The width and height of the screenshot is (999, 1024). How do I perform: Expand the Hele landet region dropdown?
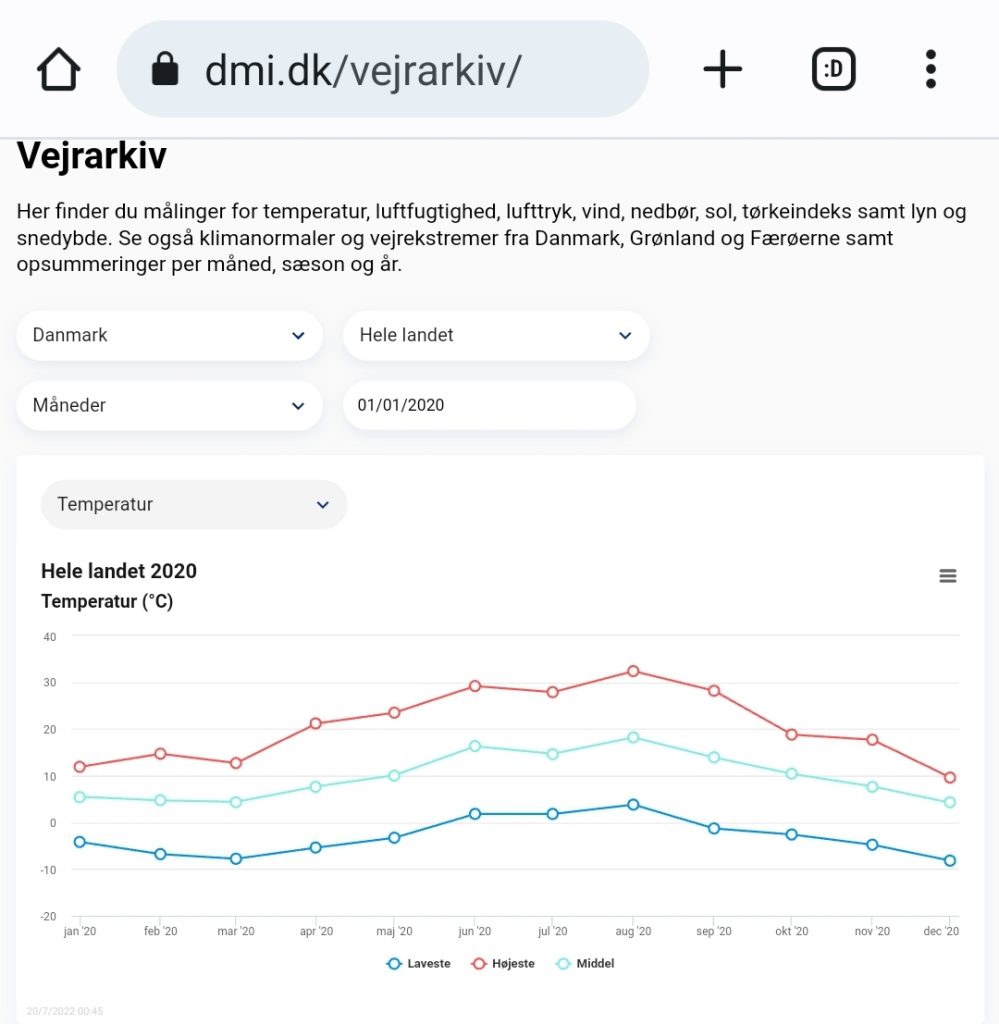(x=496, y=335)
